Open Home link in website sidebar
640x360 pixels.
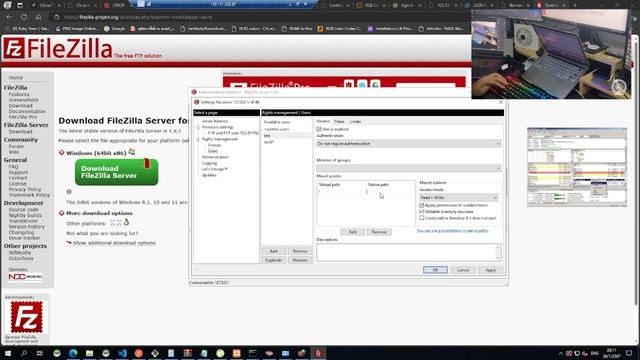pos(16,78)
